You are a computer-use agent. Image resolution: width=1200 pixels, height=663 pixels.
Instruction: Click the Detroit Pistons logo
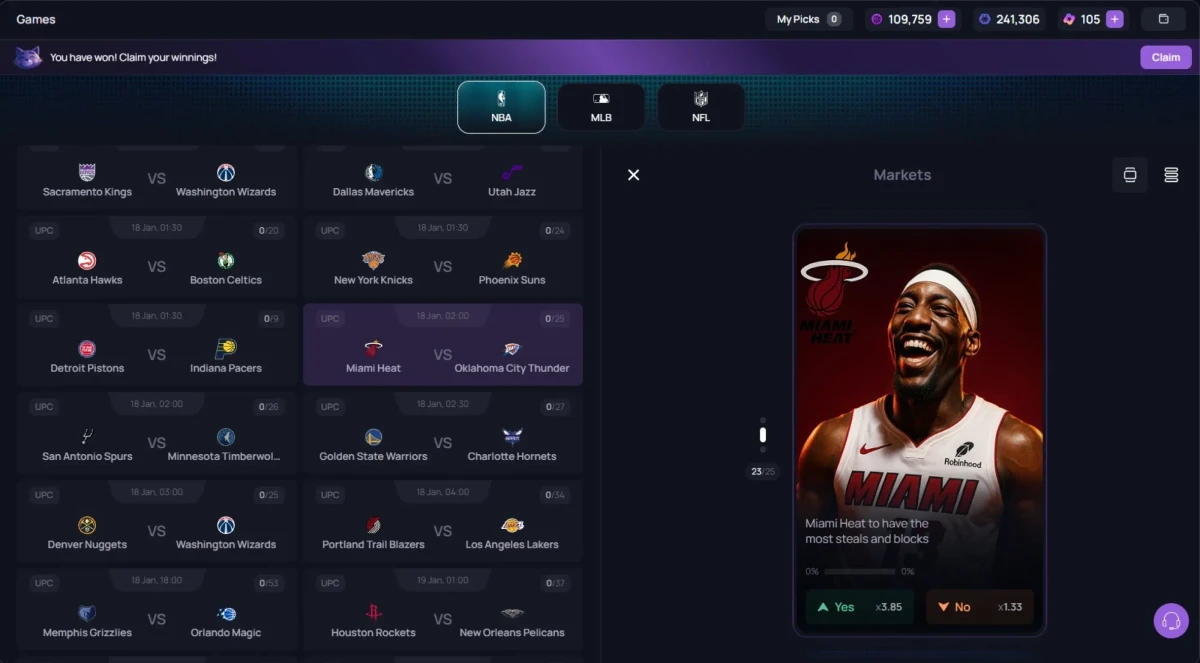tap(87, 349)
